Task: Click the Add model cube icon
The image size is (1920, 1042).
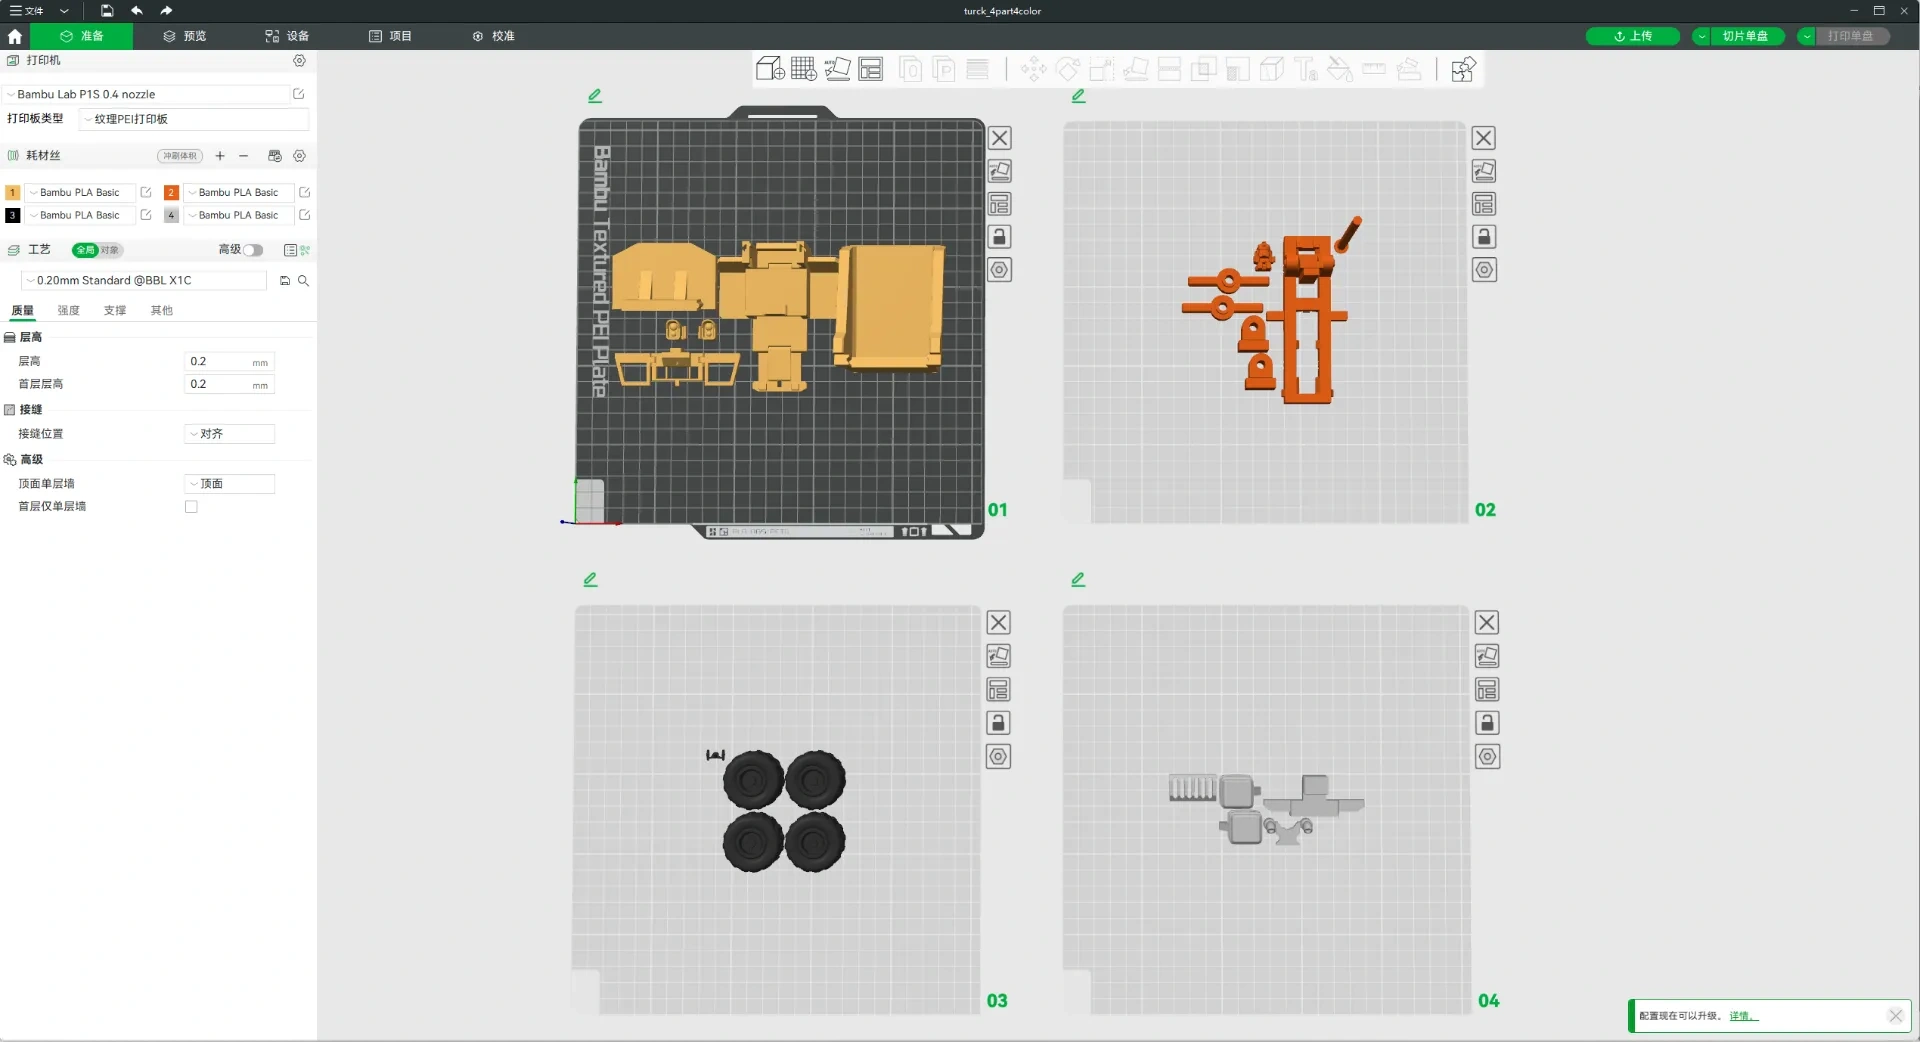Action: (x=770, y=69)
